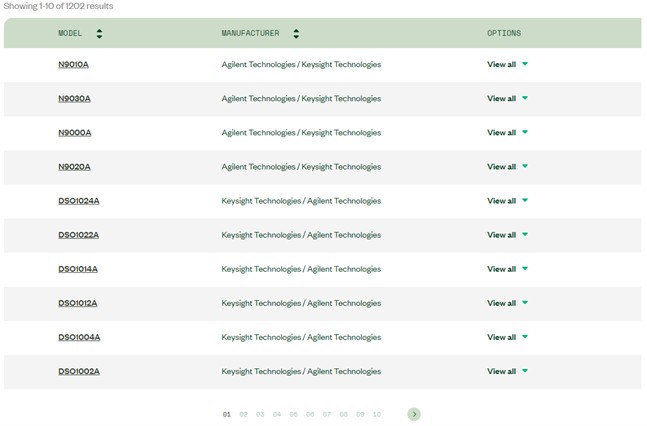Expand View all options for N9020A

click(x=507, y=167)
